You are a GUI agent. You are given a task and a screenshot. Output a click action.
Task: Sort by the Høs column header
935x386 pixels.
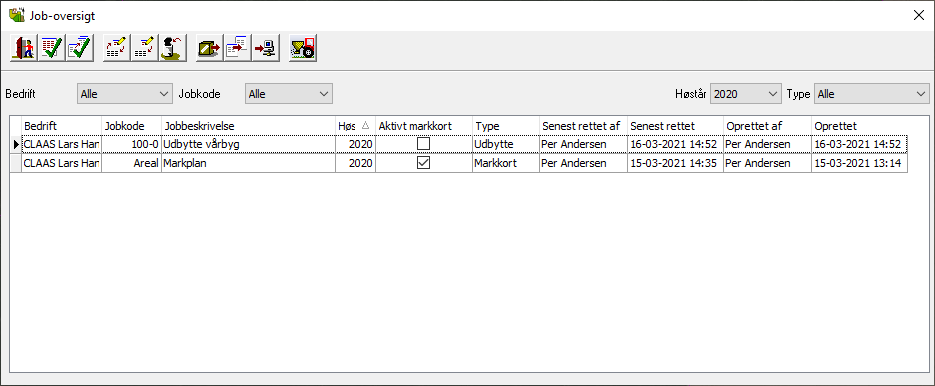tap(355, 126)
